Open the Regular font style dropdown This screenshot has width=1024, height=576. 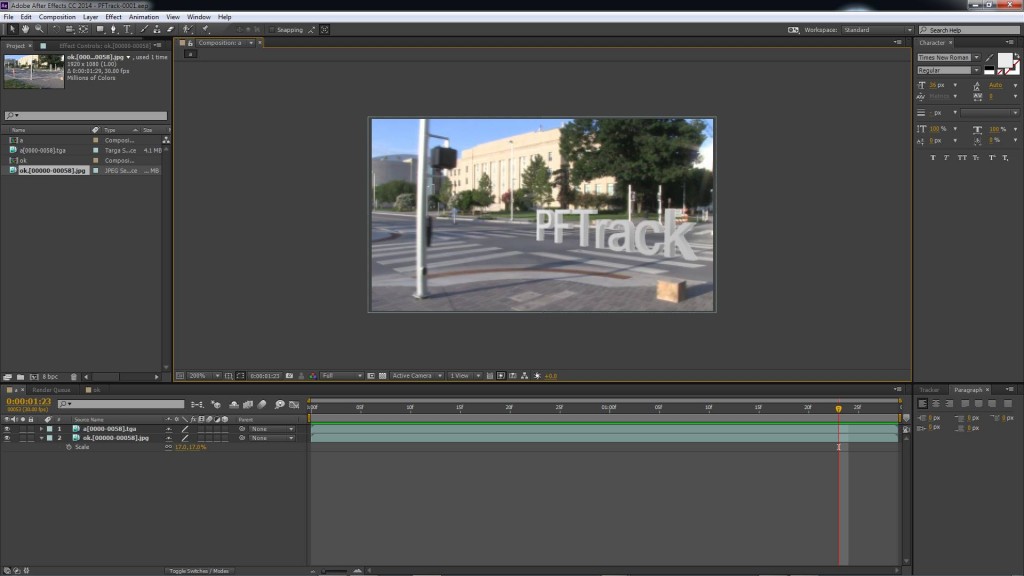coord(948,70)
